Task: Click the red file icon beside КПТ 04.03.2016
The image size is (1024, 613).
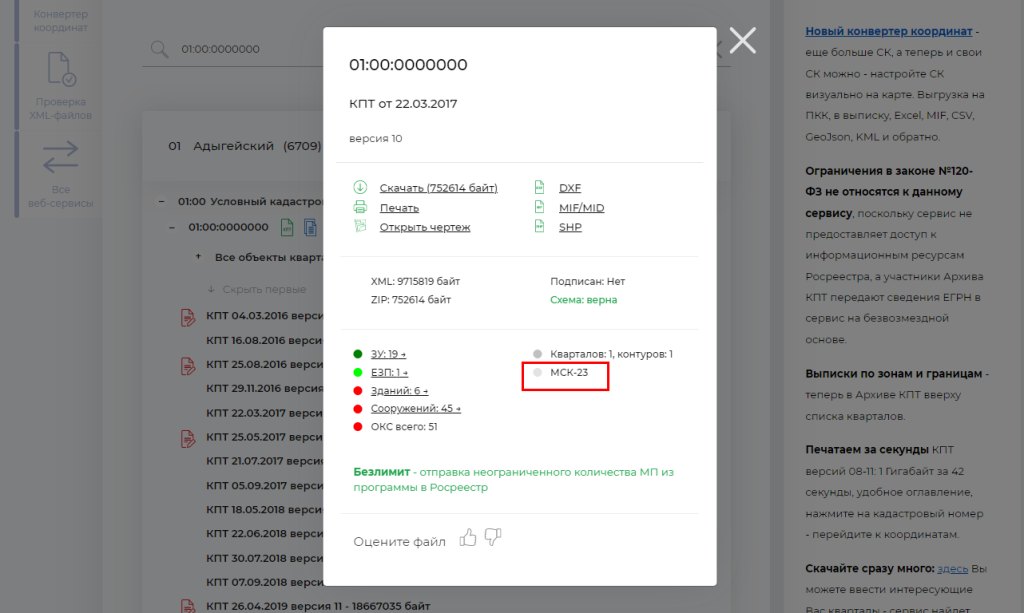Action: tap(186, 317)
